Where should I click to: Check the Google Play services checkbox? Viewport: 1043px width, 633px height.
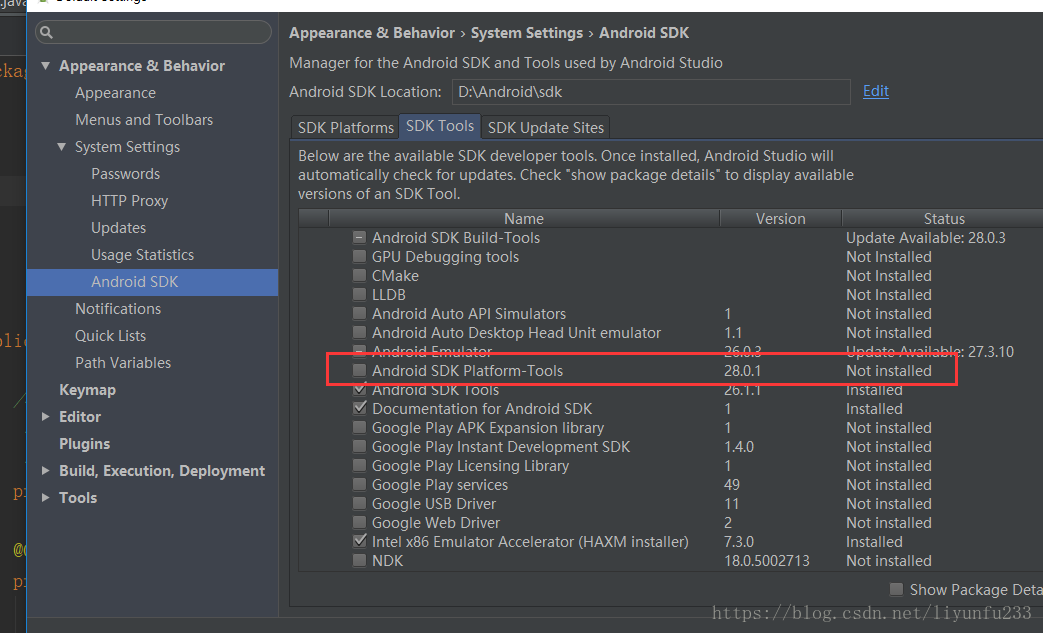[x=359, y=485]
